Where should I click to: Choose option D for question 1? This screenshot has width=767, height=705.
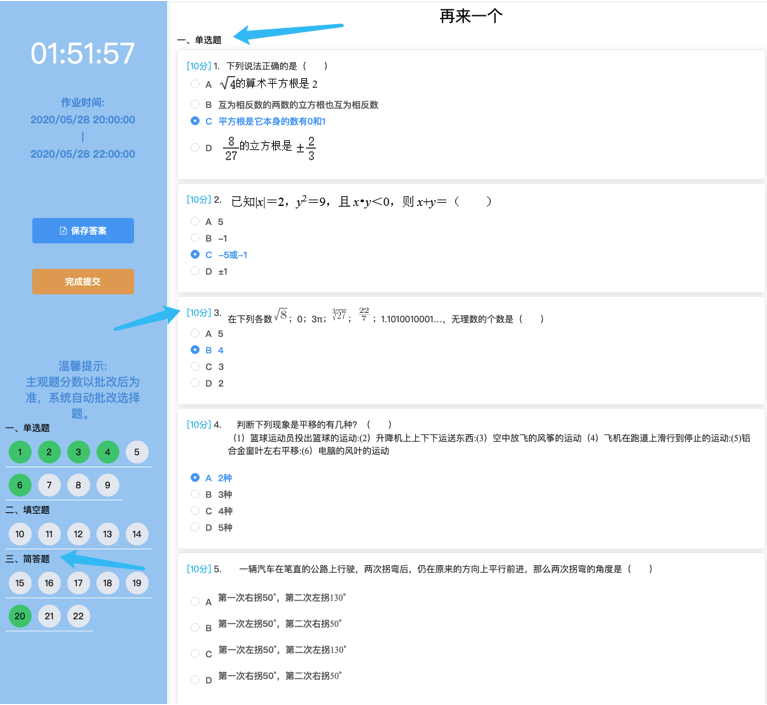tap(195, 147)
